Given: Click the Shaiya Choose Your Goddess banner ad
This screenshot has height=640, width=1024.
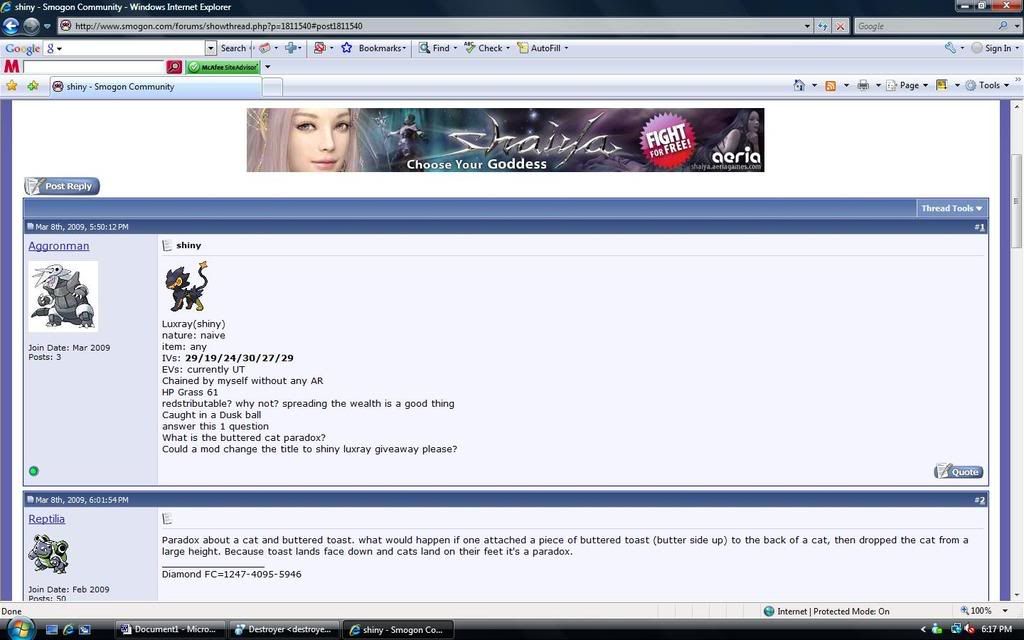Looking at the screenshot, I should click(x=505, y=140).
